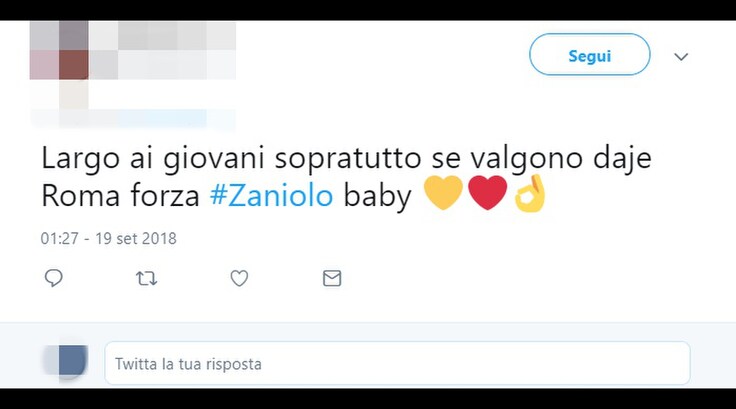Retweet using the arrows icon
This screenshot has height=409, width=736.
(146, 278)
